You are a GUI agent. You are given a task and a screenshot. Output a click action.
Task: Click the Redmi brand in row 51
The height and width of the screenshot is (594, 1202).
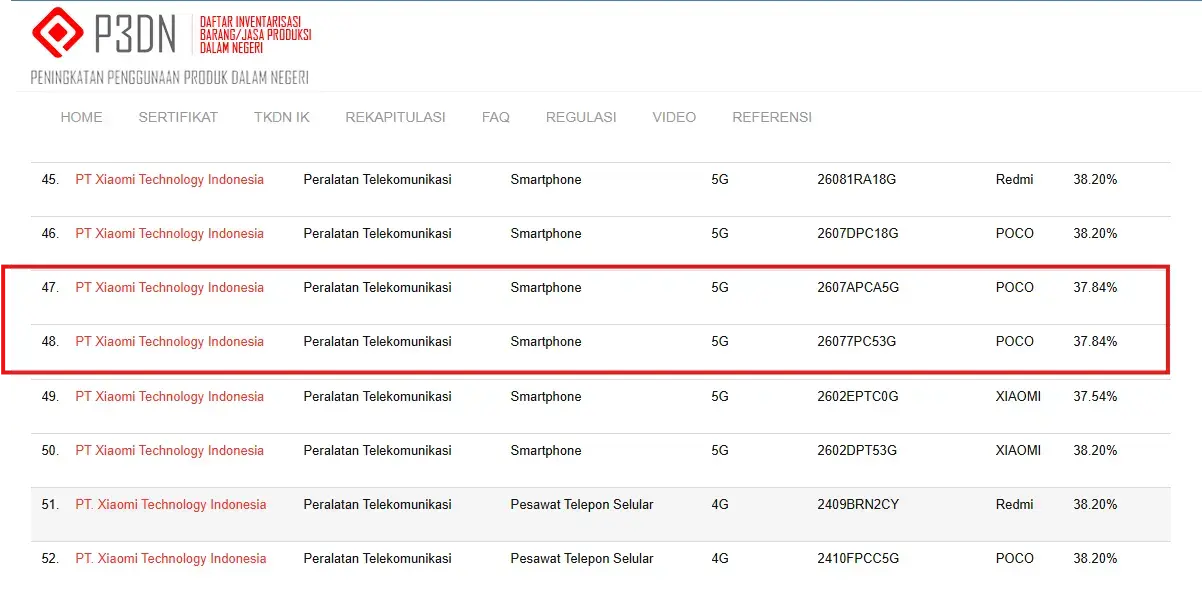click(1015, 505)
